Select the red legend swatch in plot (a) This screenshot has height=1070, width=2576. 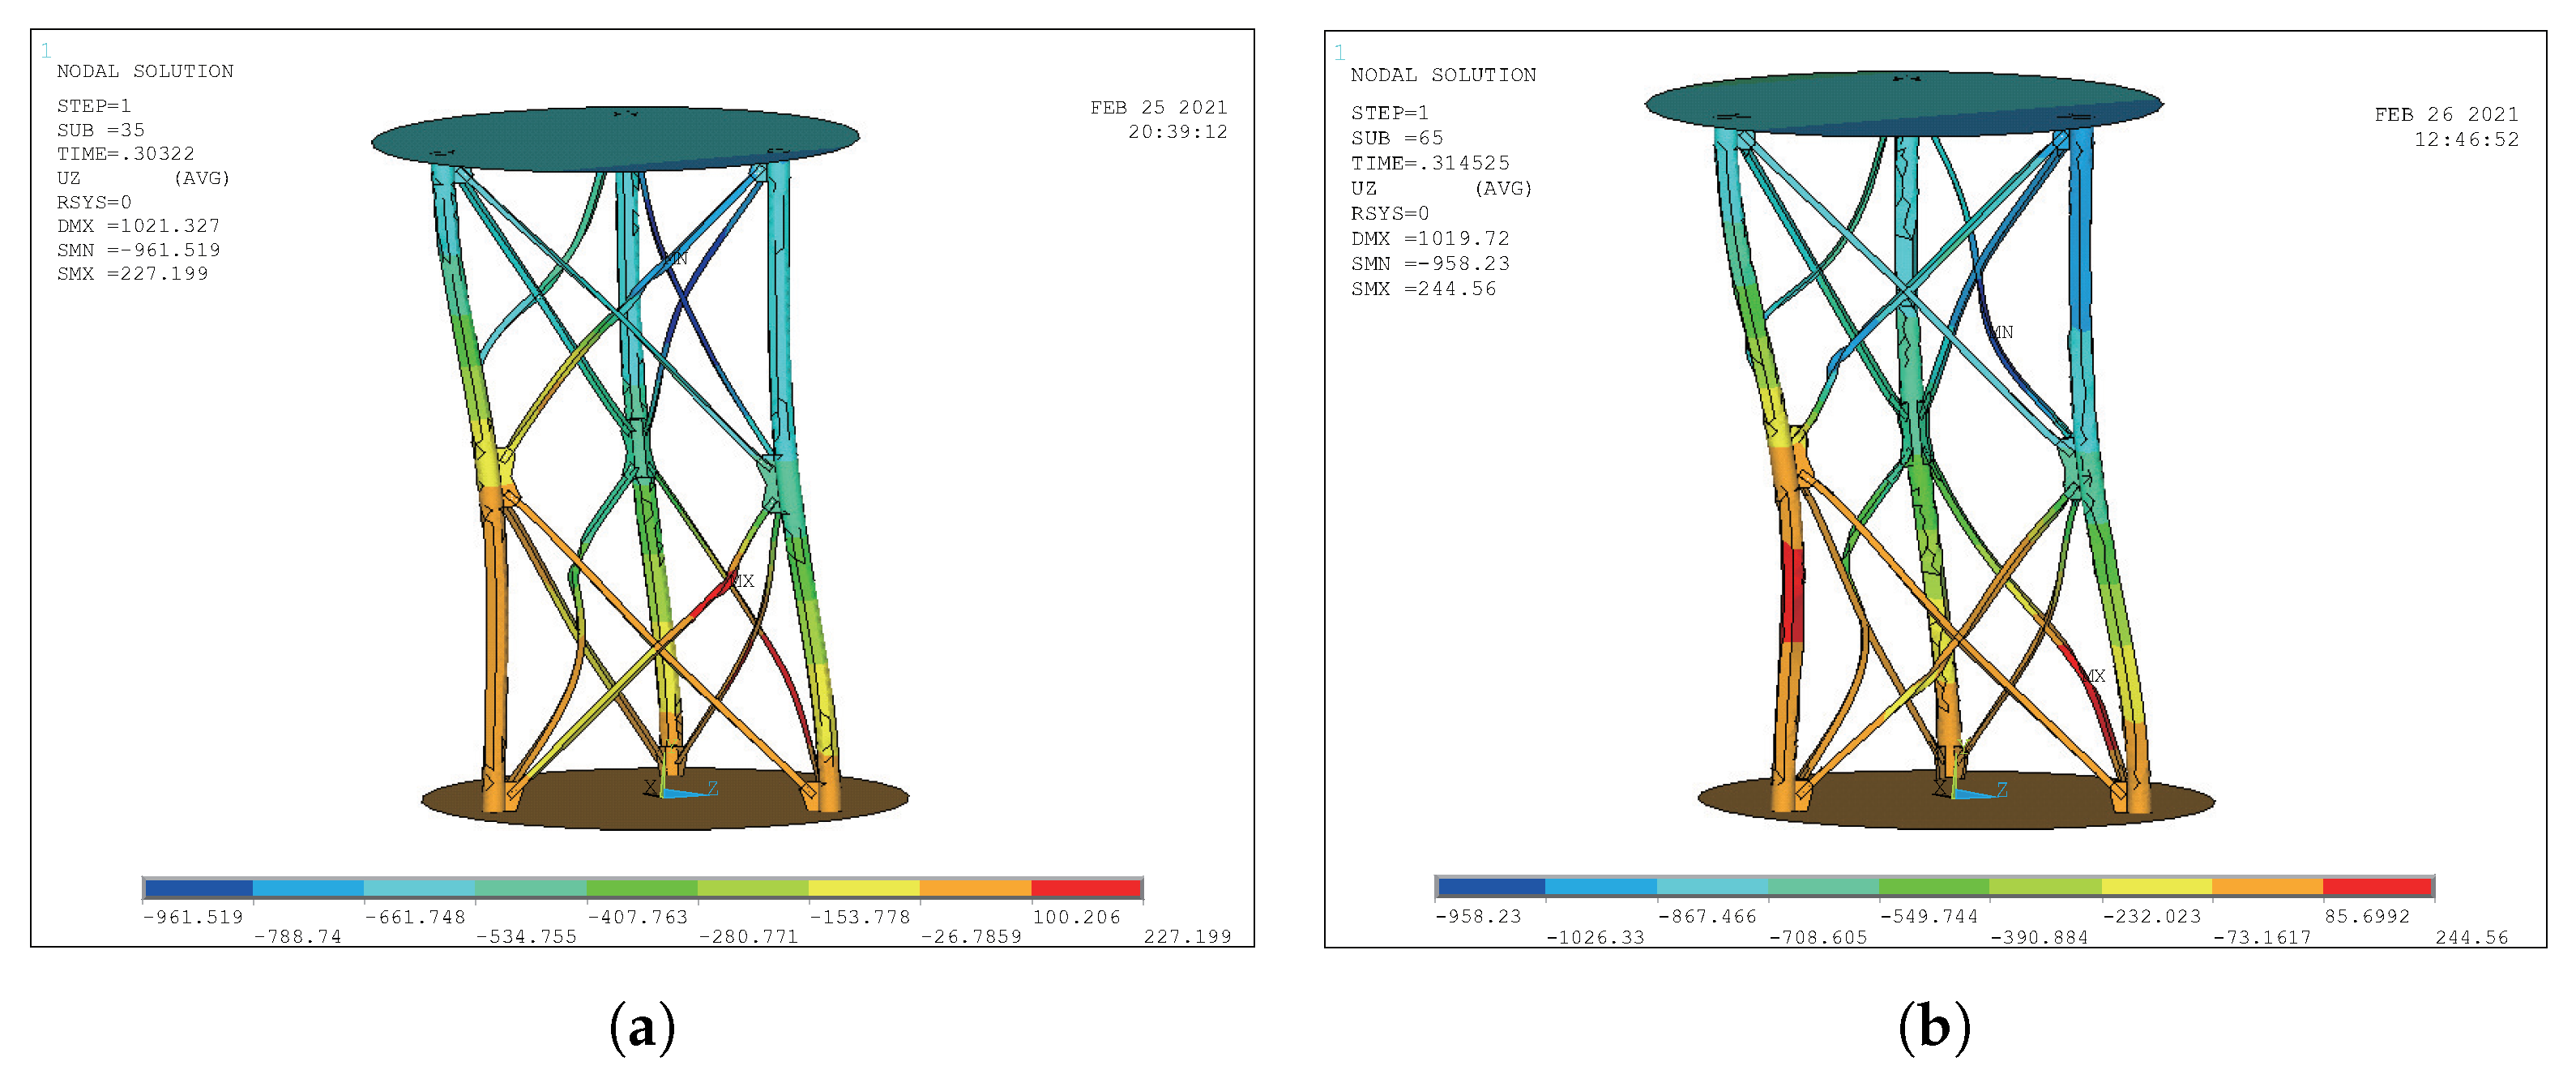1085,888
